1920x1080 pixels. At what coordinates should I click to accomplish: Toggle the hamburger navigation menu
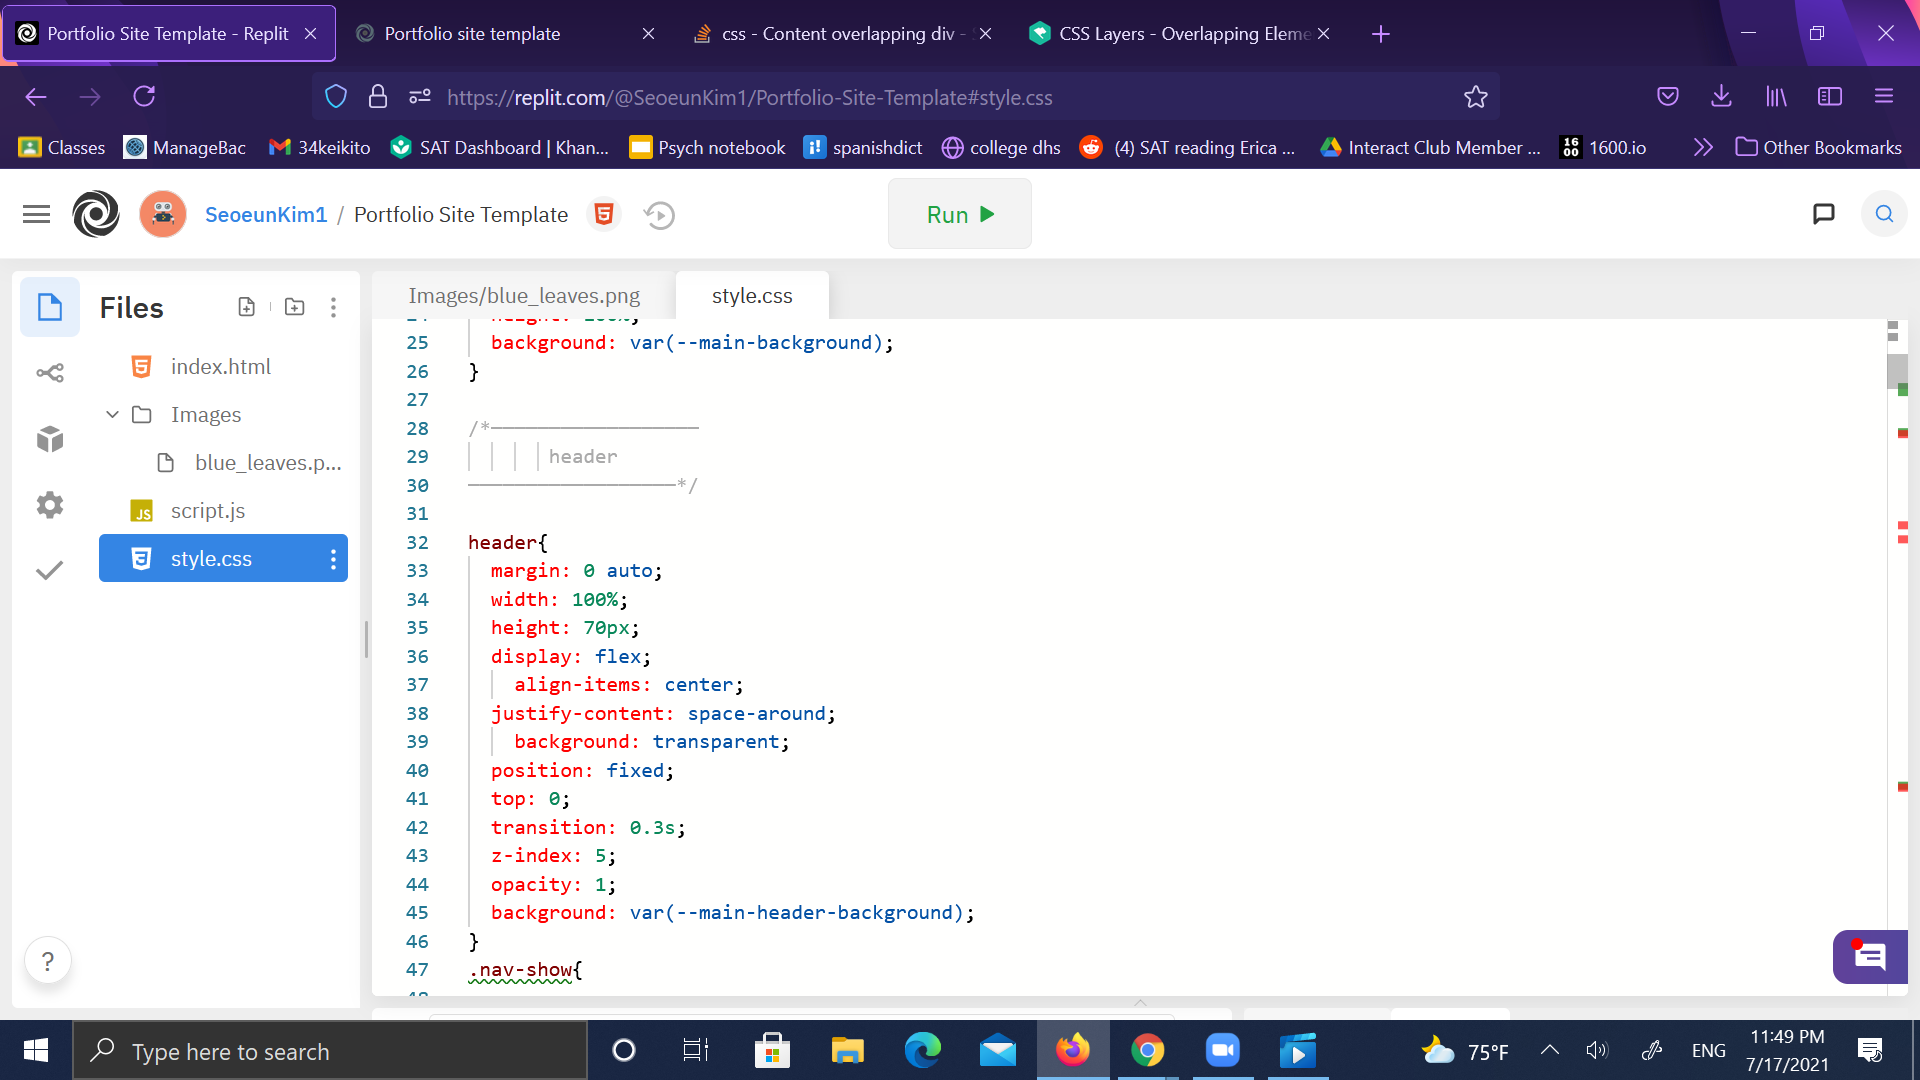click(36, 214)
